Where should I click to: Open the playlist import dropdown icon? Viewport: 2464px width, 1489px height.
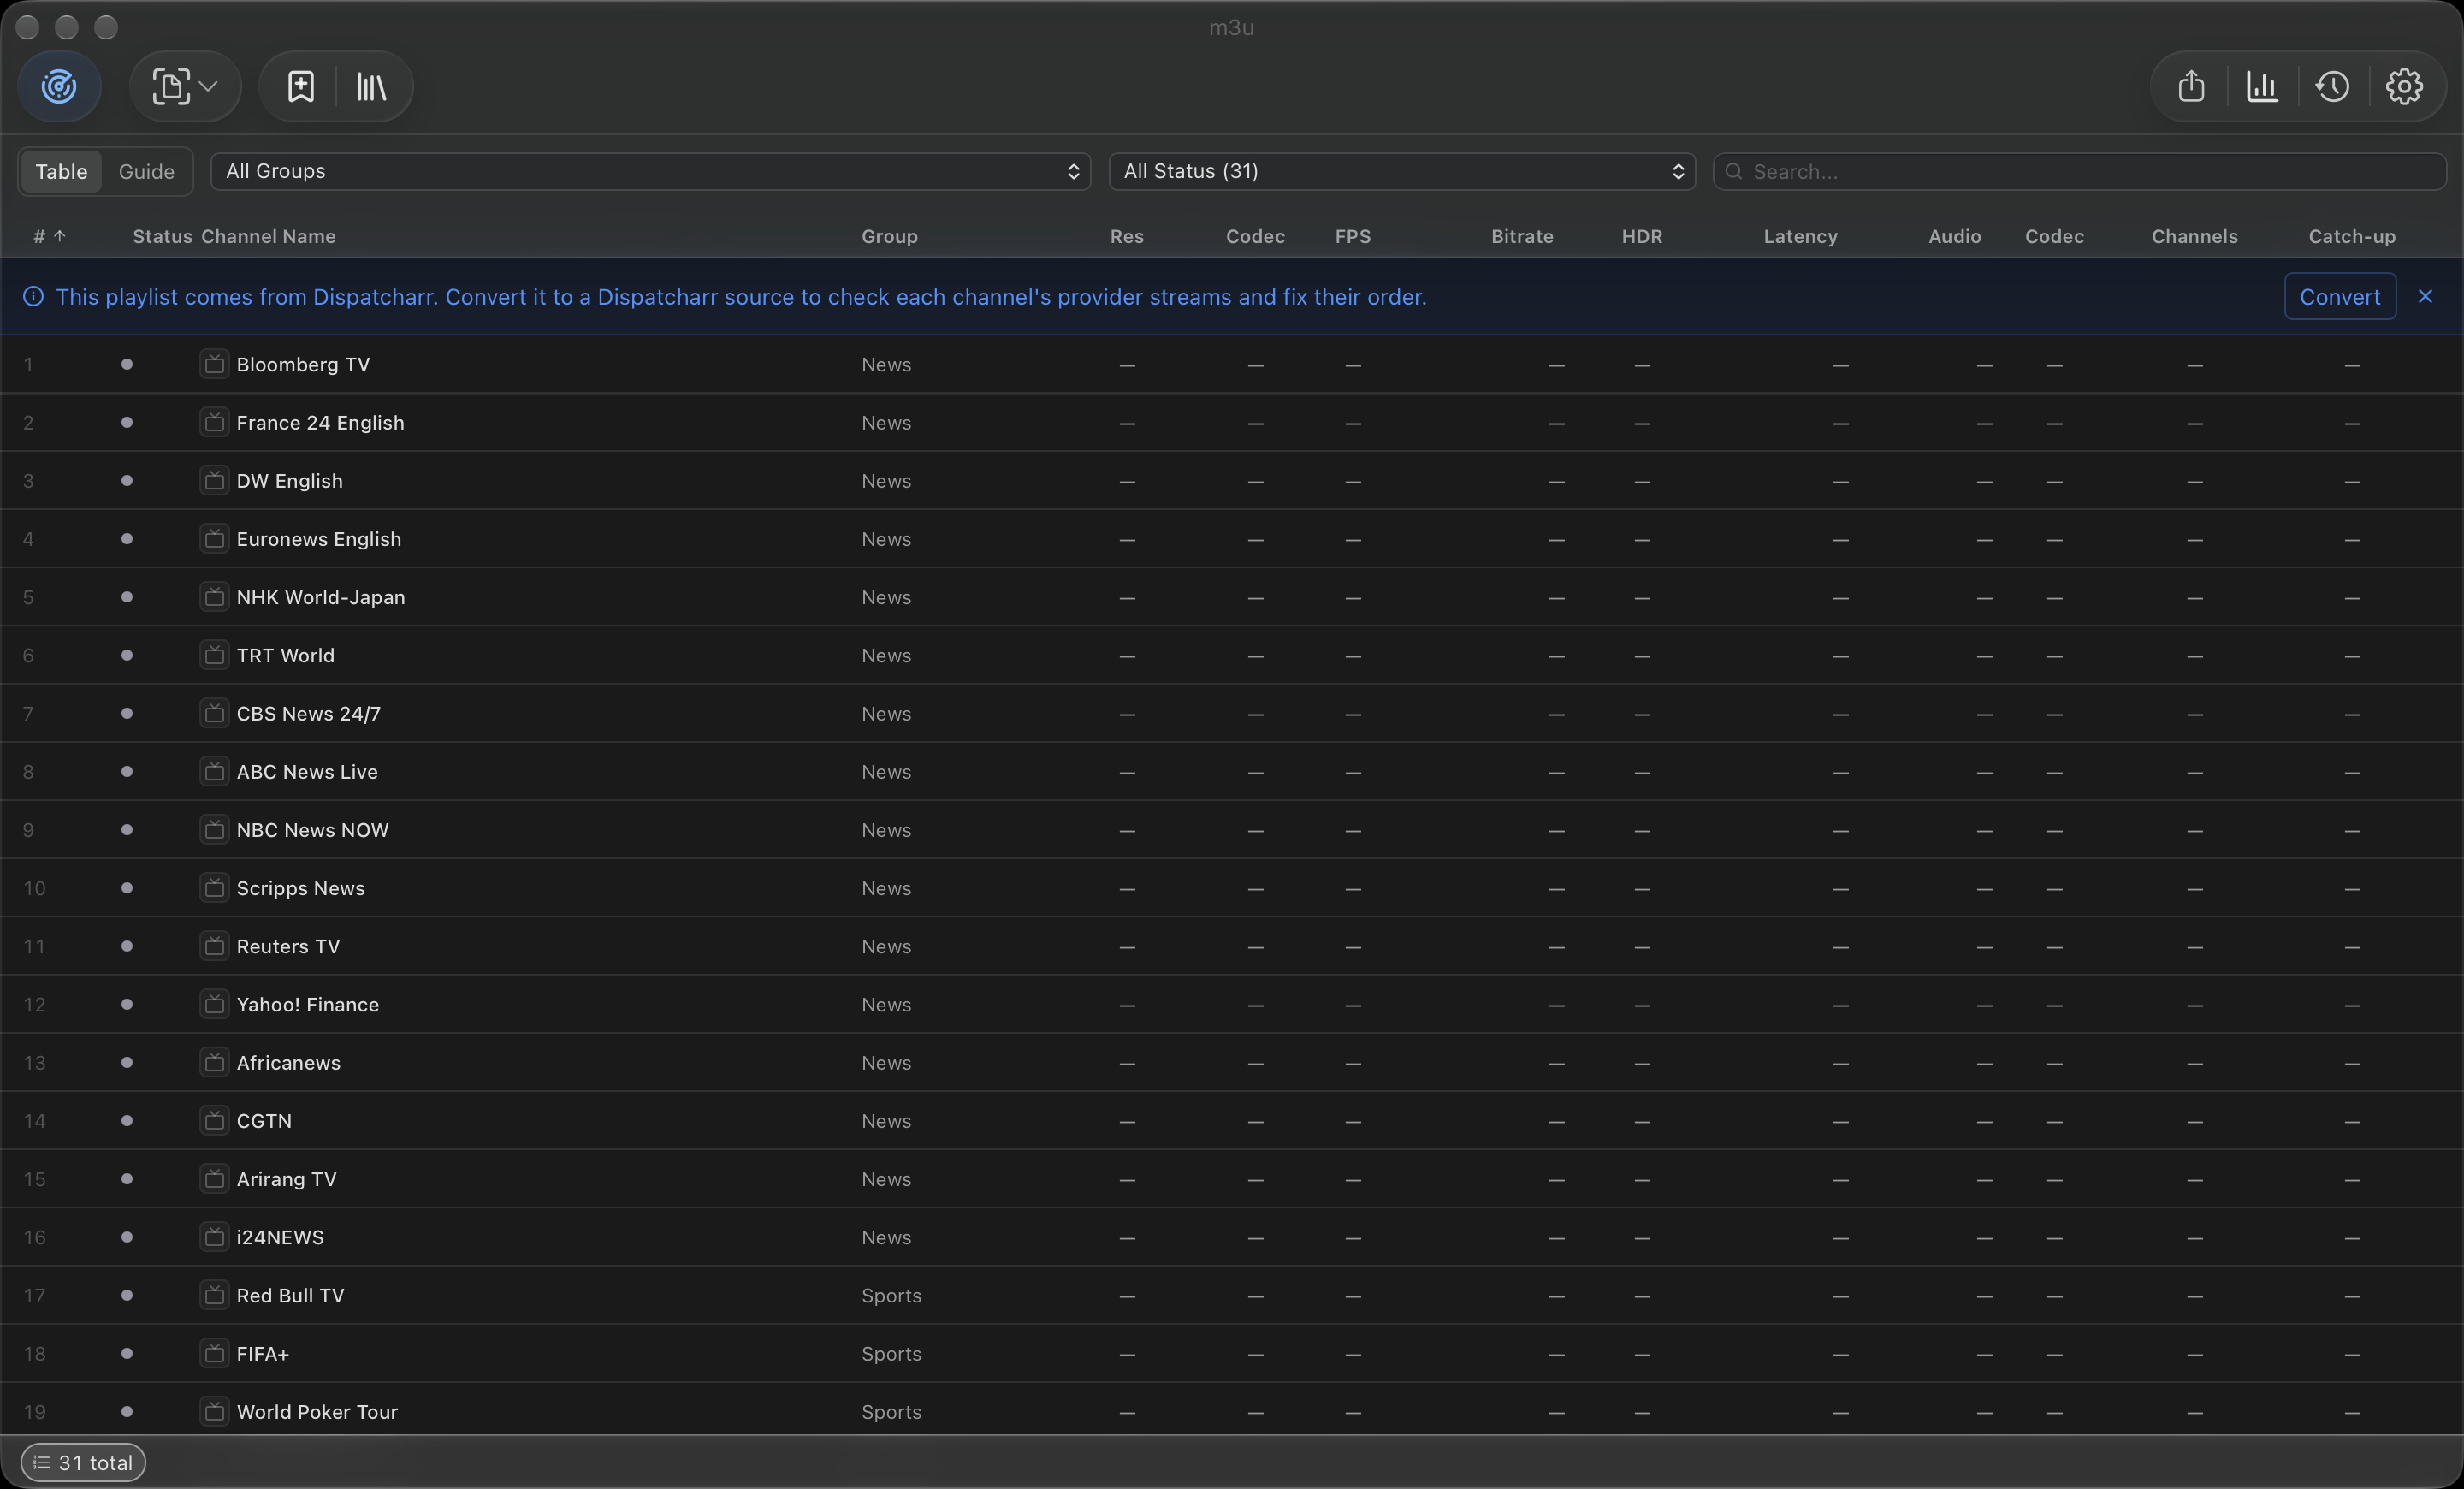coord(185,86)
